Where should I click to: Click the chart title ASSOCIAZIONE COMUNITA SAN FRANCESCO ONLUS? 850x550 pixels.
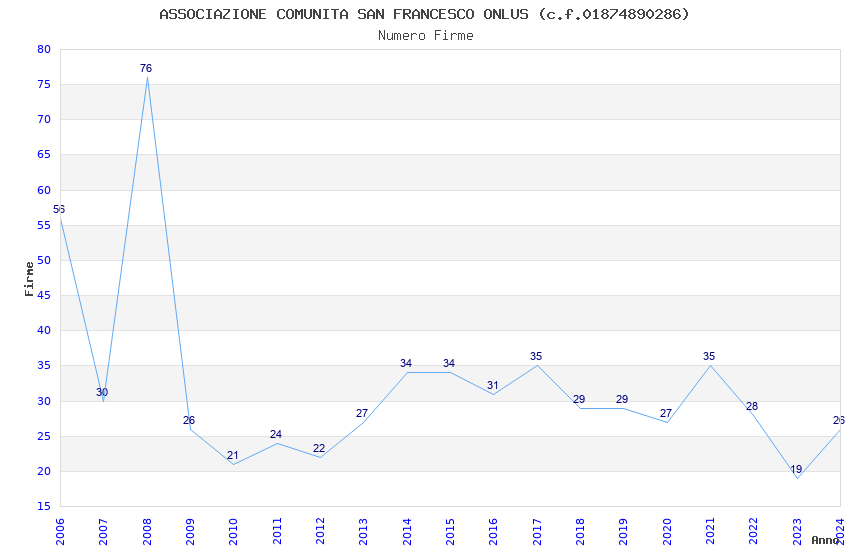pos(424,14)
